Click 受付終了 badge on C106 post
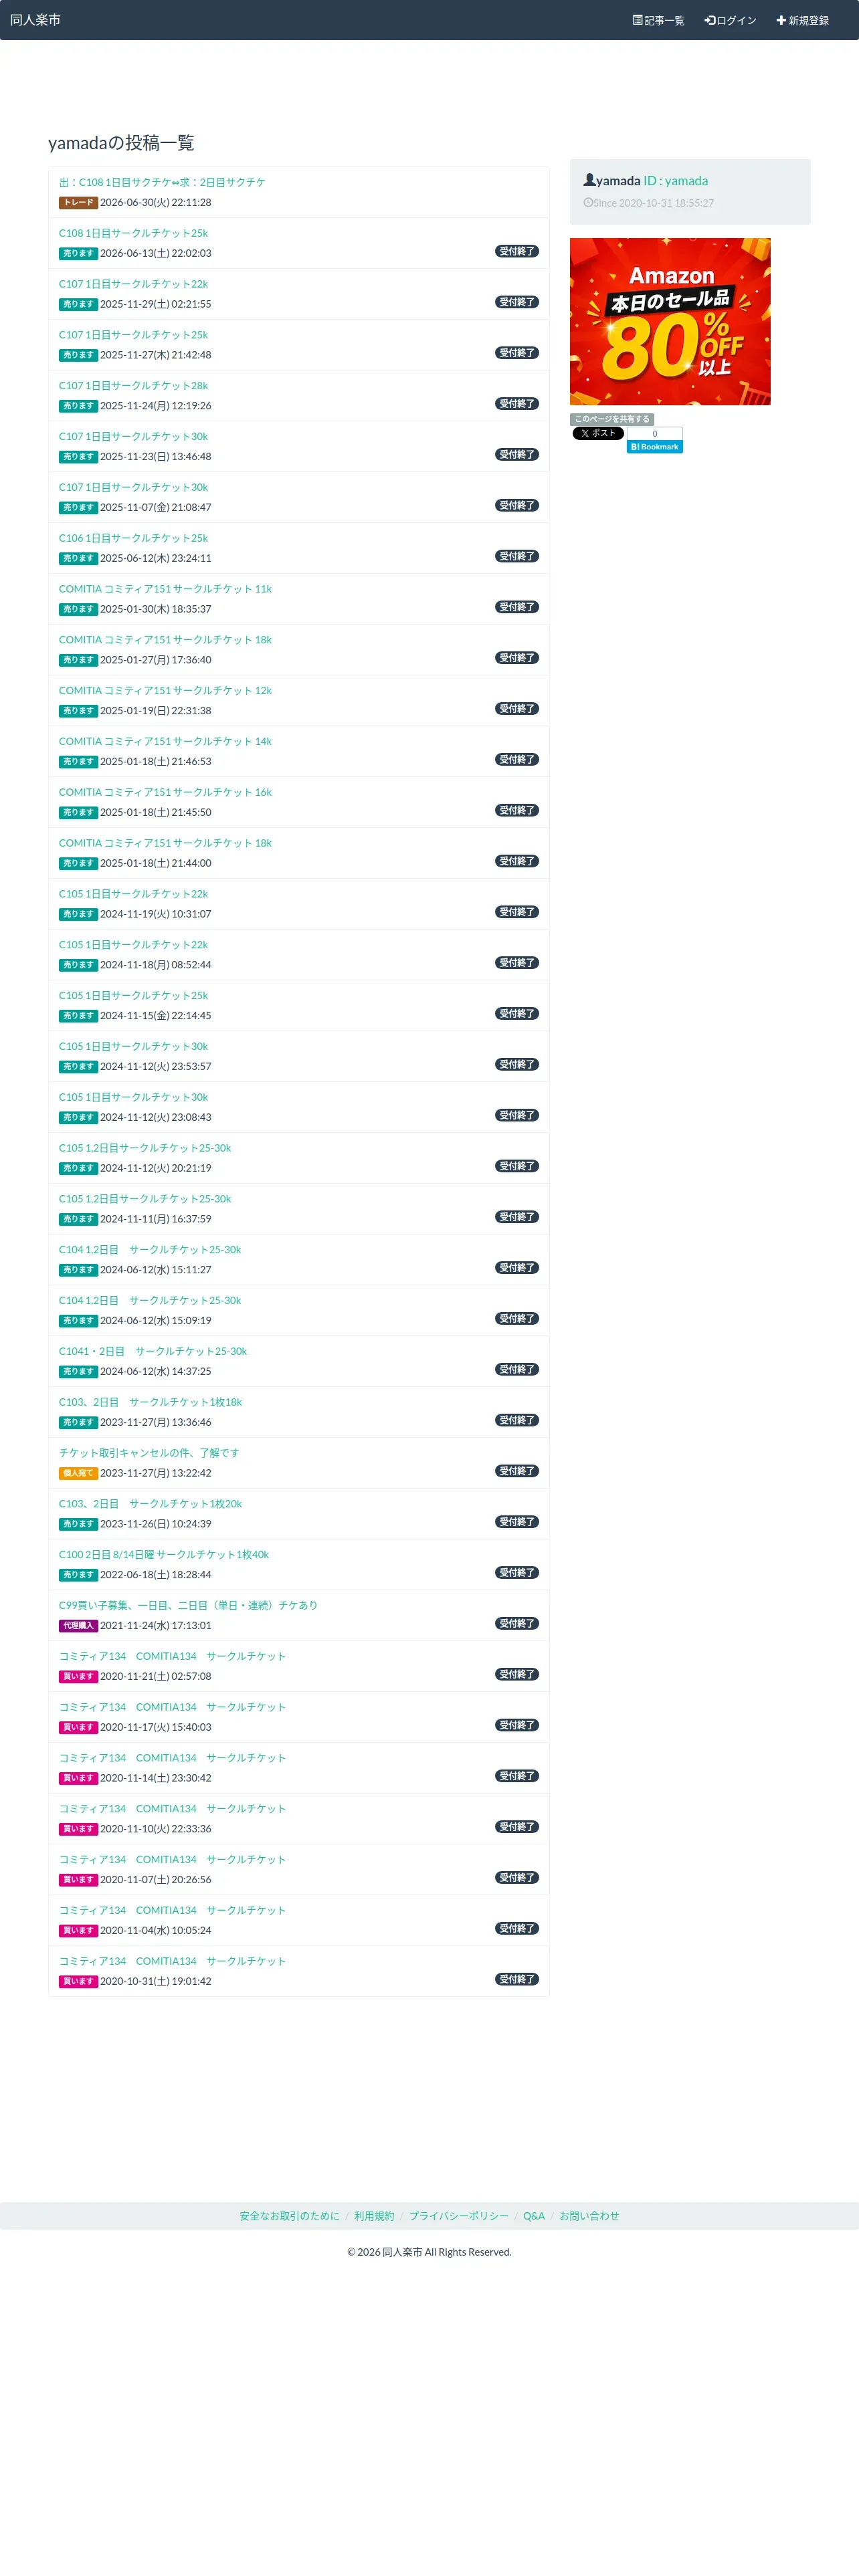Image resolution: width=859 pixels, height=2576 pixels. [517, 556]
